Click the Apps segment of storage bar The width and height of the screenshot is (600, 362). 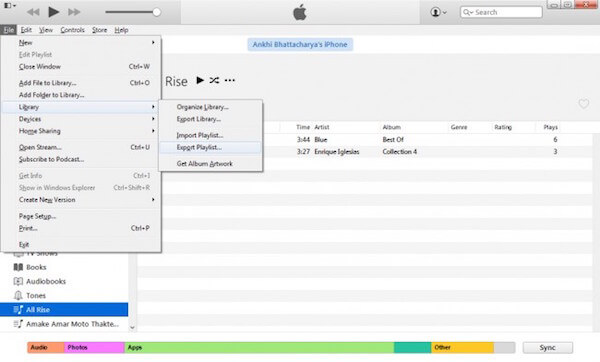coord(259,347)
